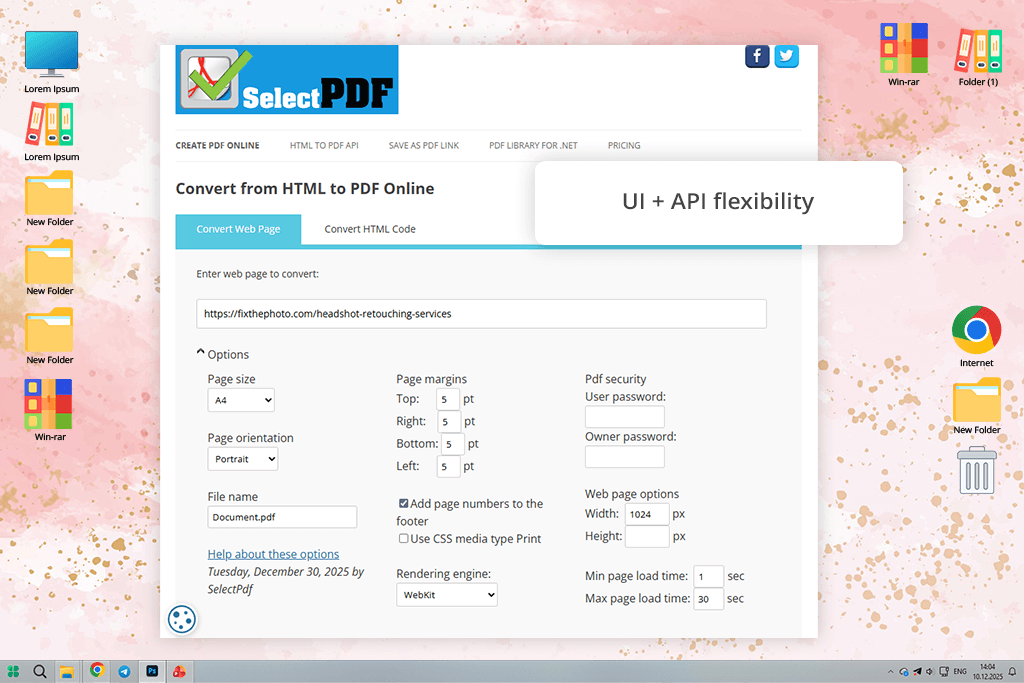Click the web page URL input field
1024x683 pixels.
click(481, 314)
